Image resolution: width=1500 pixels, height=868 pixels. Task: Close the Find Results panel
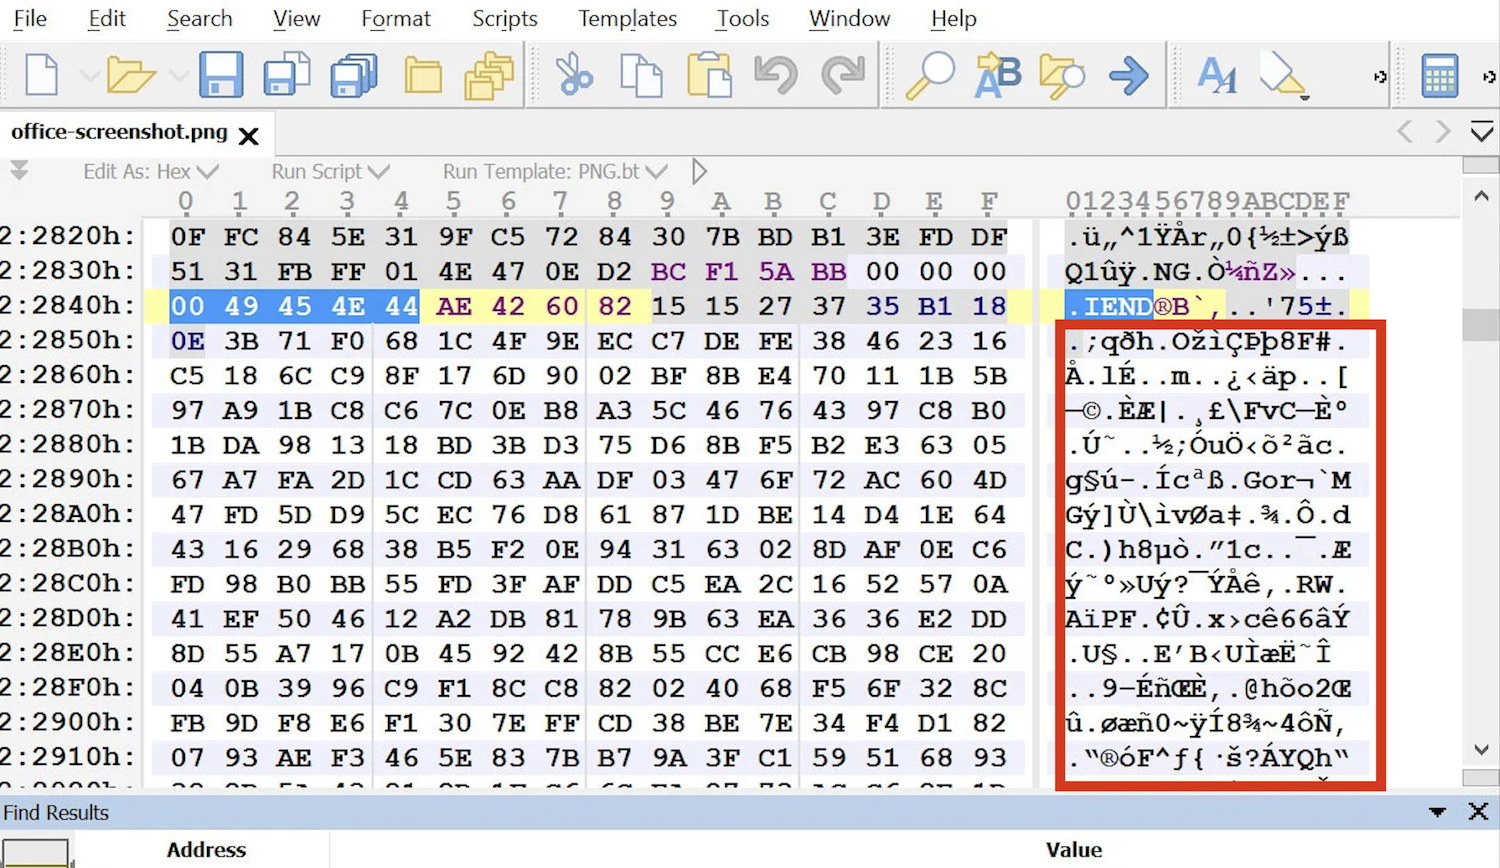pyautogui.click(x=1478, y=812)
